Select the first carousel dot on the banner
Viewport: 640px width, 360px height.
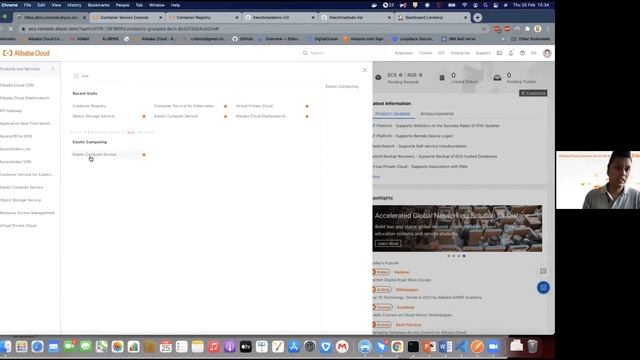point(449,256)
